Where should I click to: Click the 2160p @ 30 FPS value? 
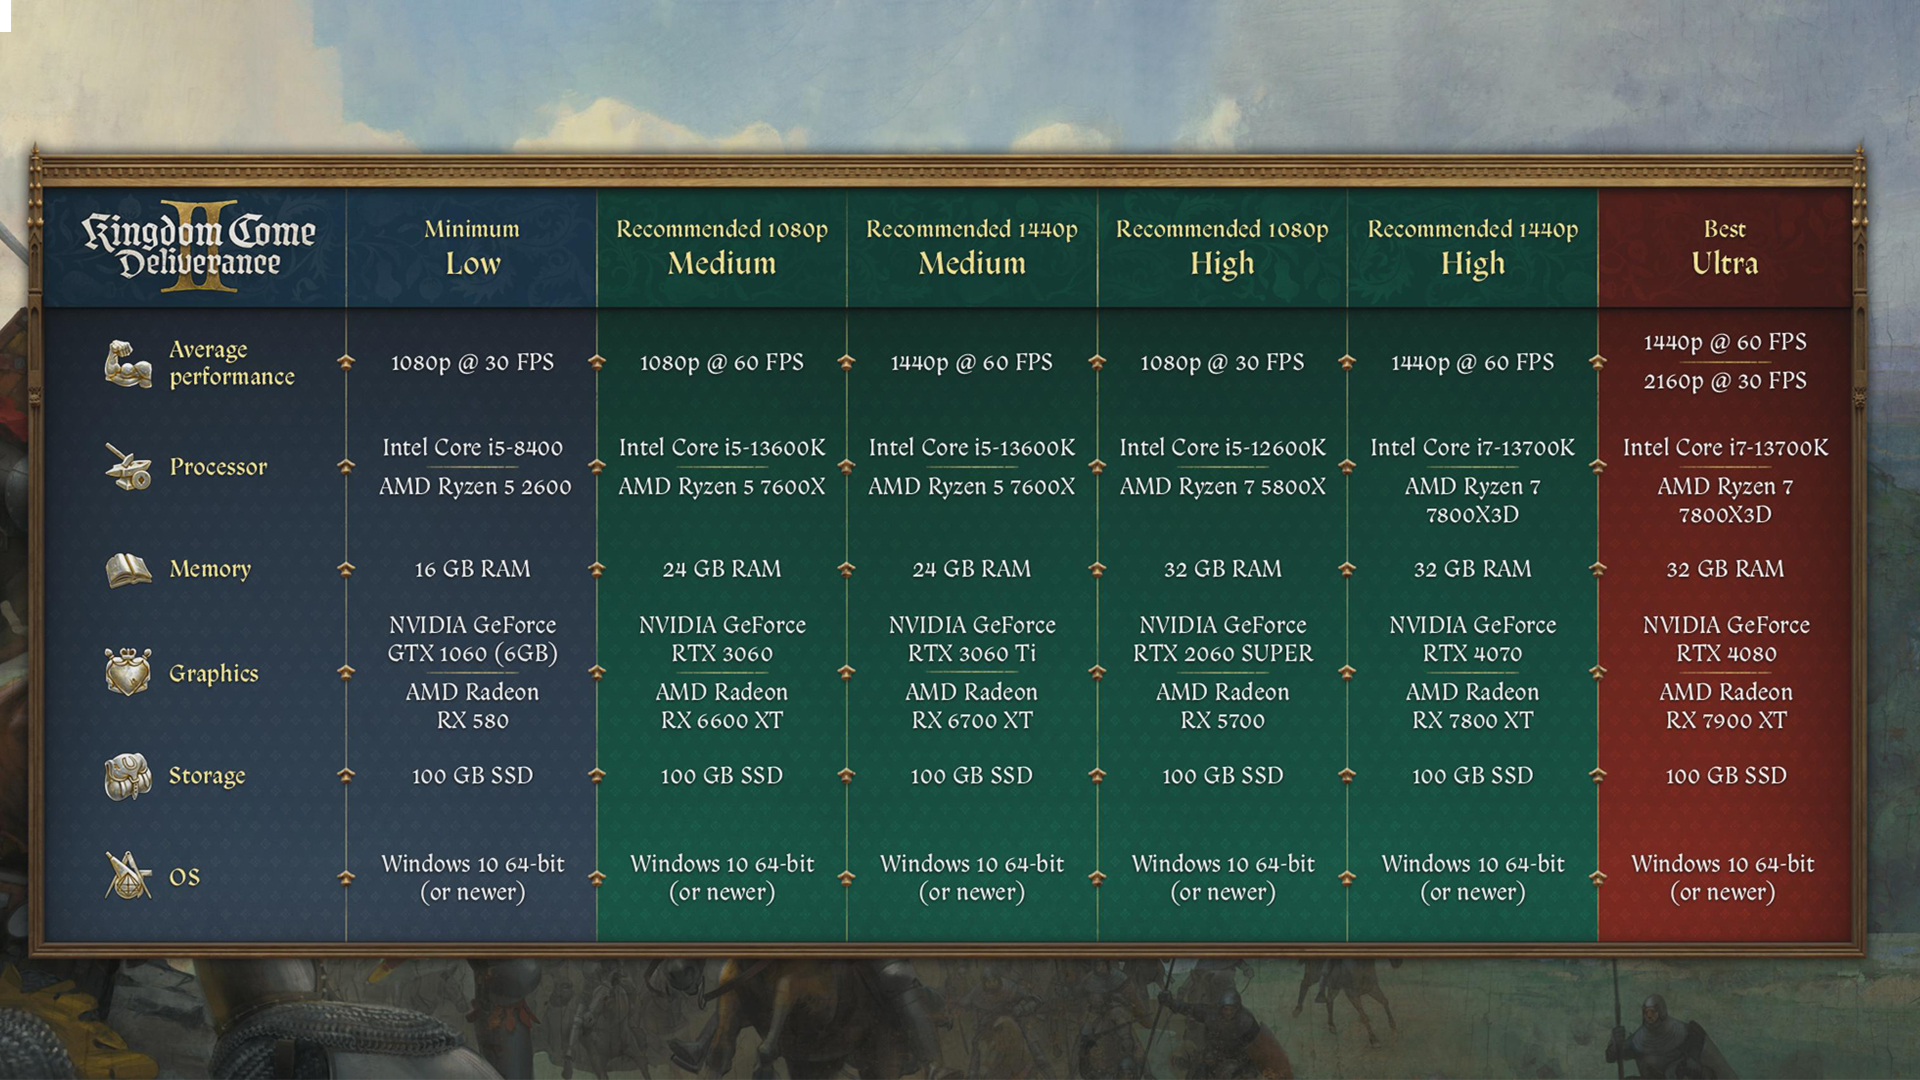click(x=1725, y=381)
